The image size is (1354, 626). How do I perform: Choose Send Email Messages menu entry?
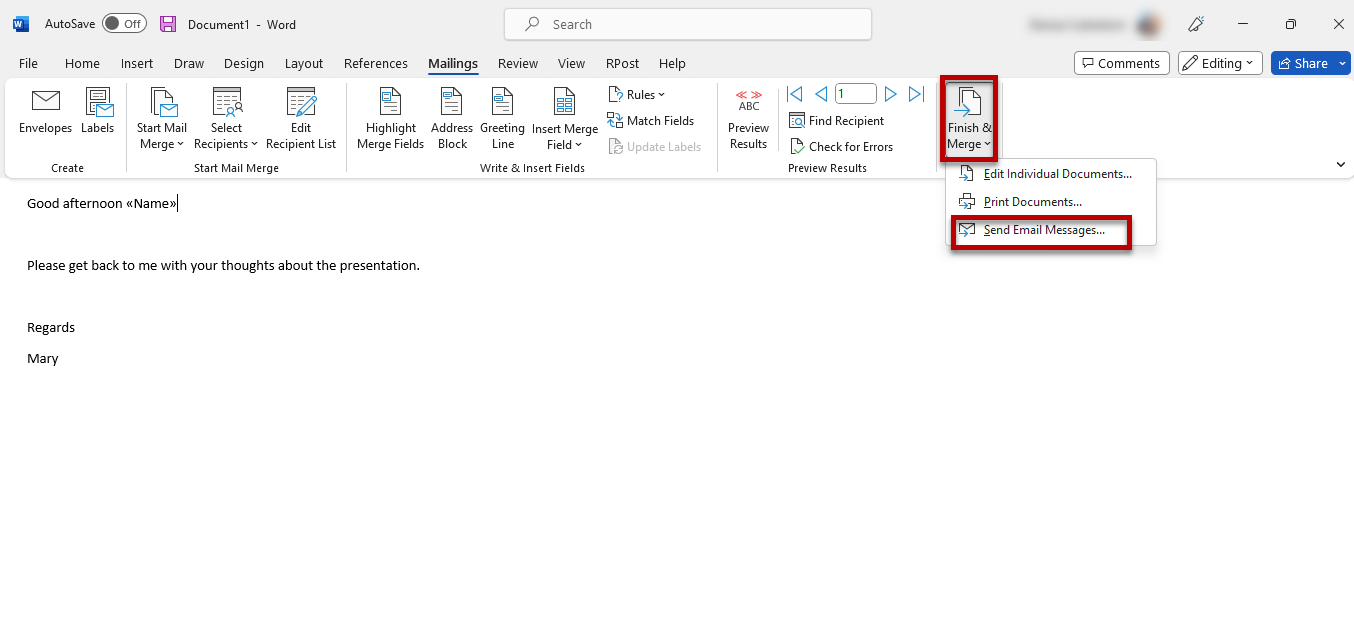[x=1043, y=230]
